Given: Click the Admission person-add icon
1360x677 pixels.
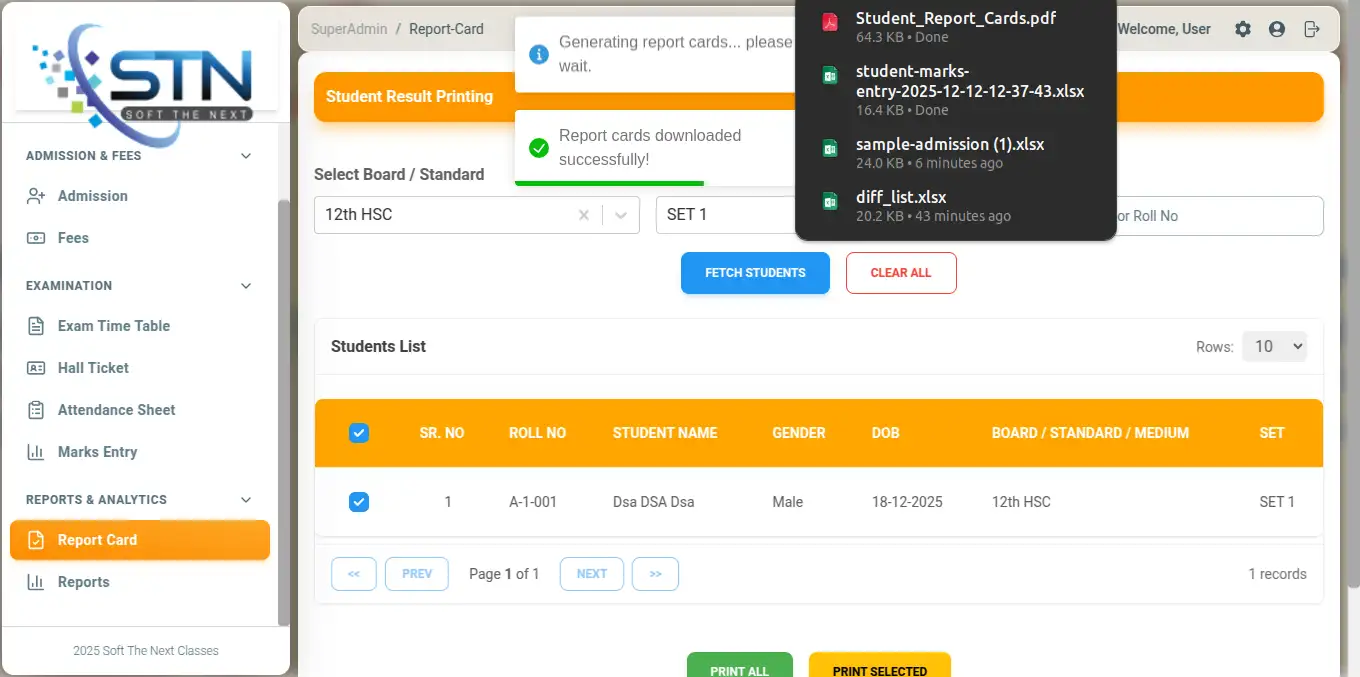Looking at the screenshot, I should click(36, 196).
